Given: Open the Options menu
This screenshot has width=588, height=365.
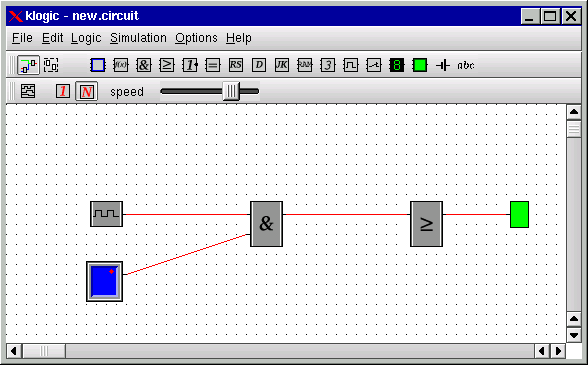Looking at the screenshot, I should pyautogui.click(x=196, y=38).
